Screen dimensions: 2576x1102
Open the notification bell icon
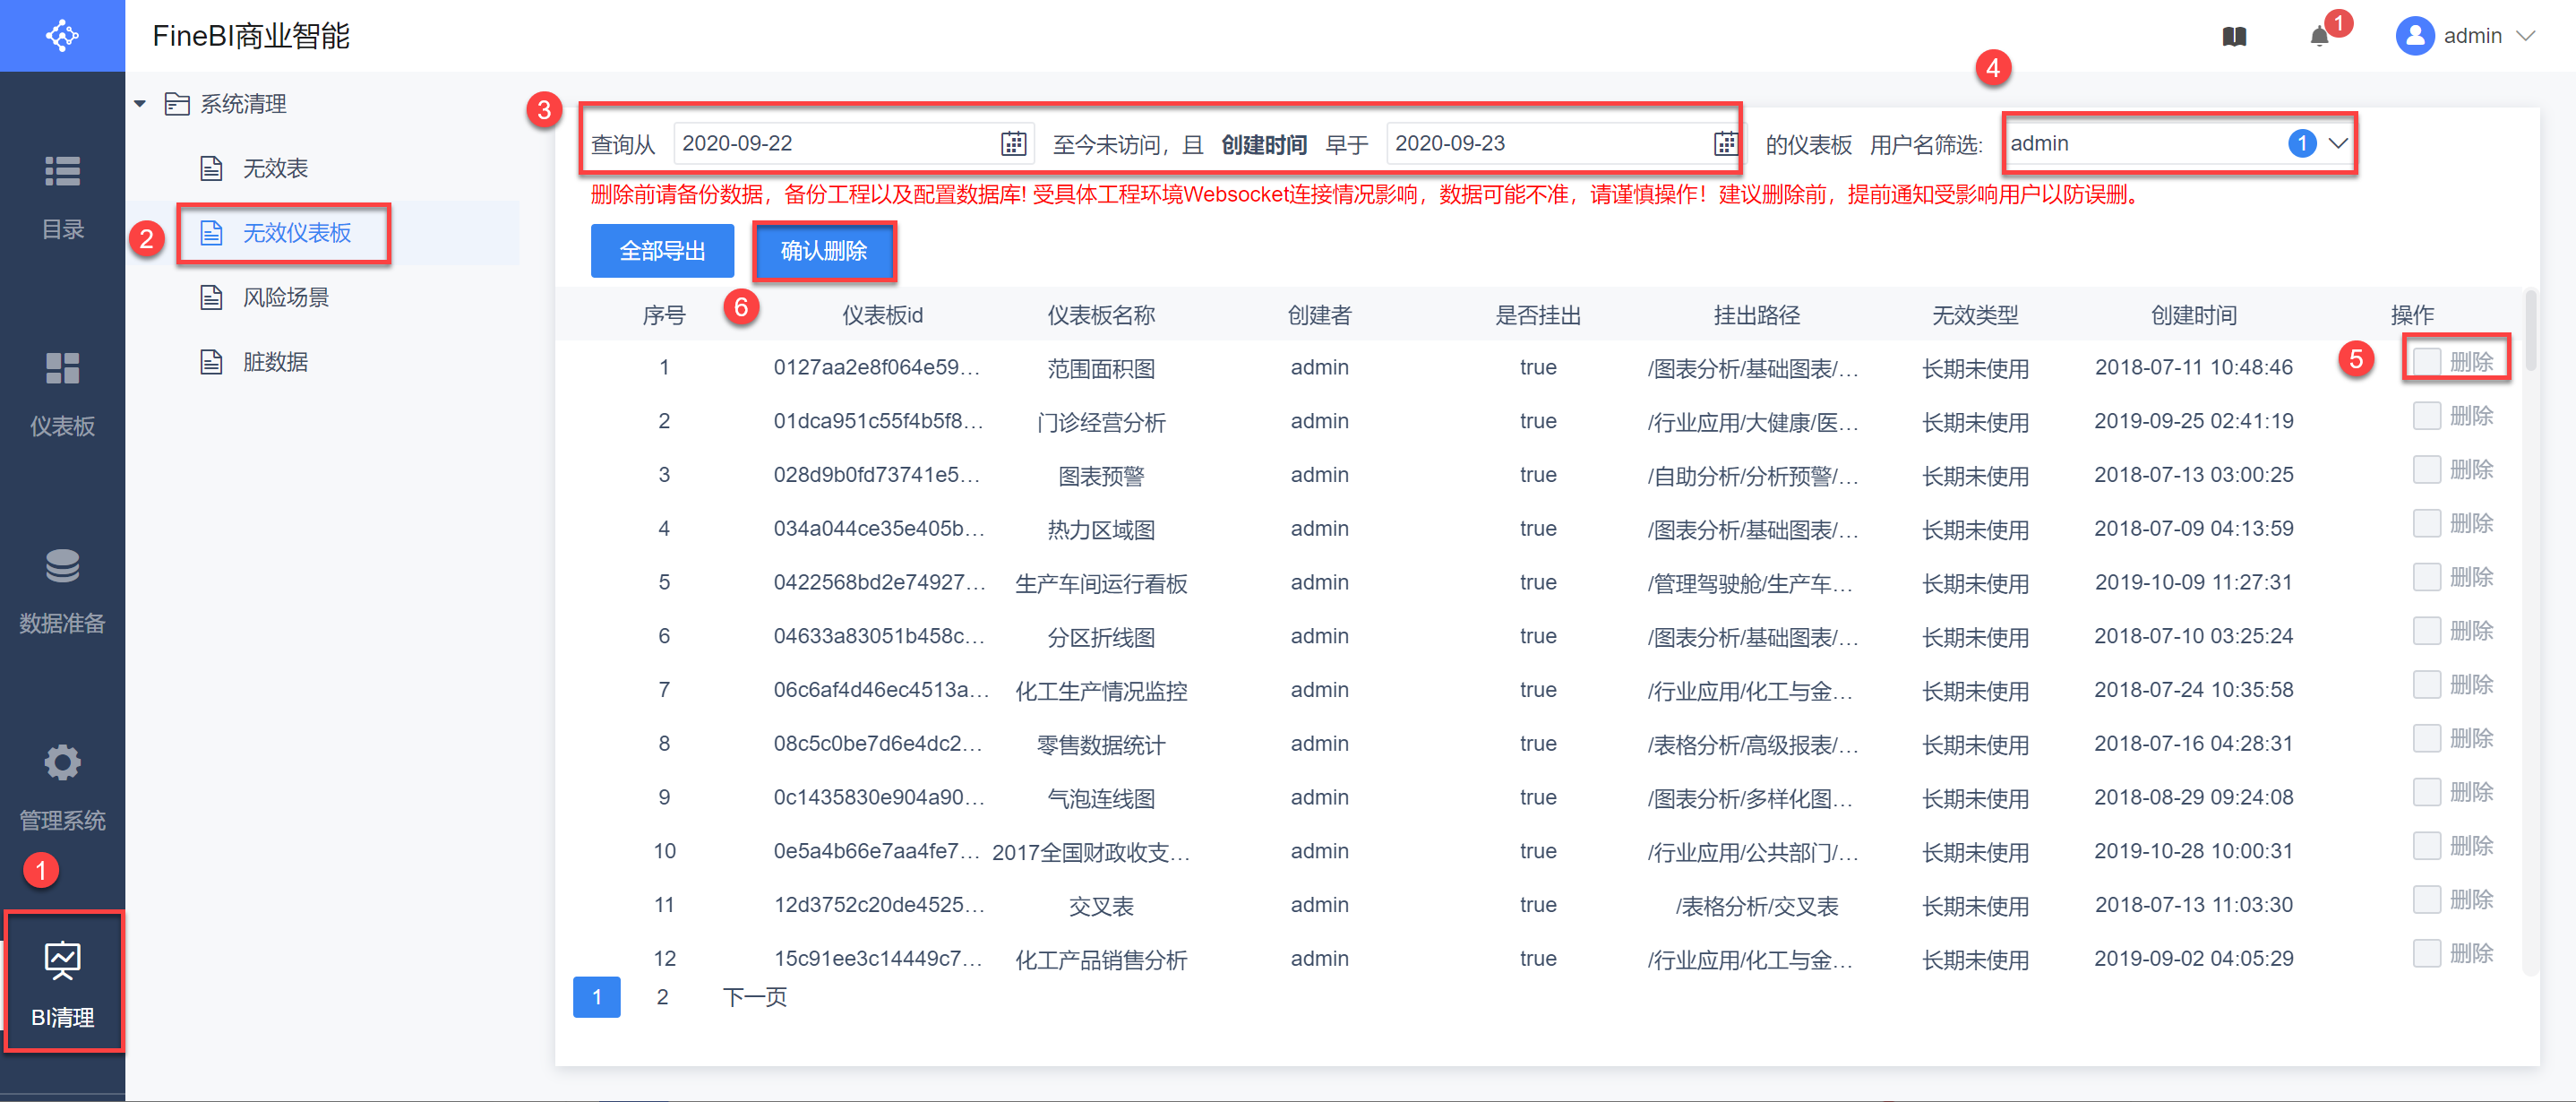2319,37
